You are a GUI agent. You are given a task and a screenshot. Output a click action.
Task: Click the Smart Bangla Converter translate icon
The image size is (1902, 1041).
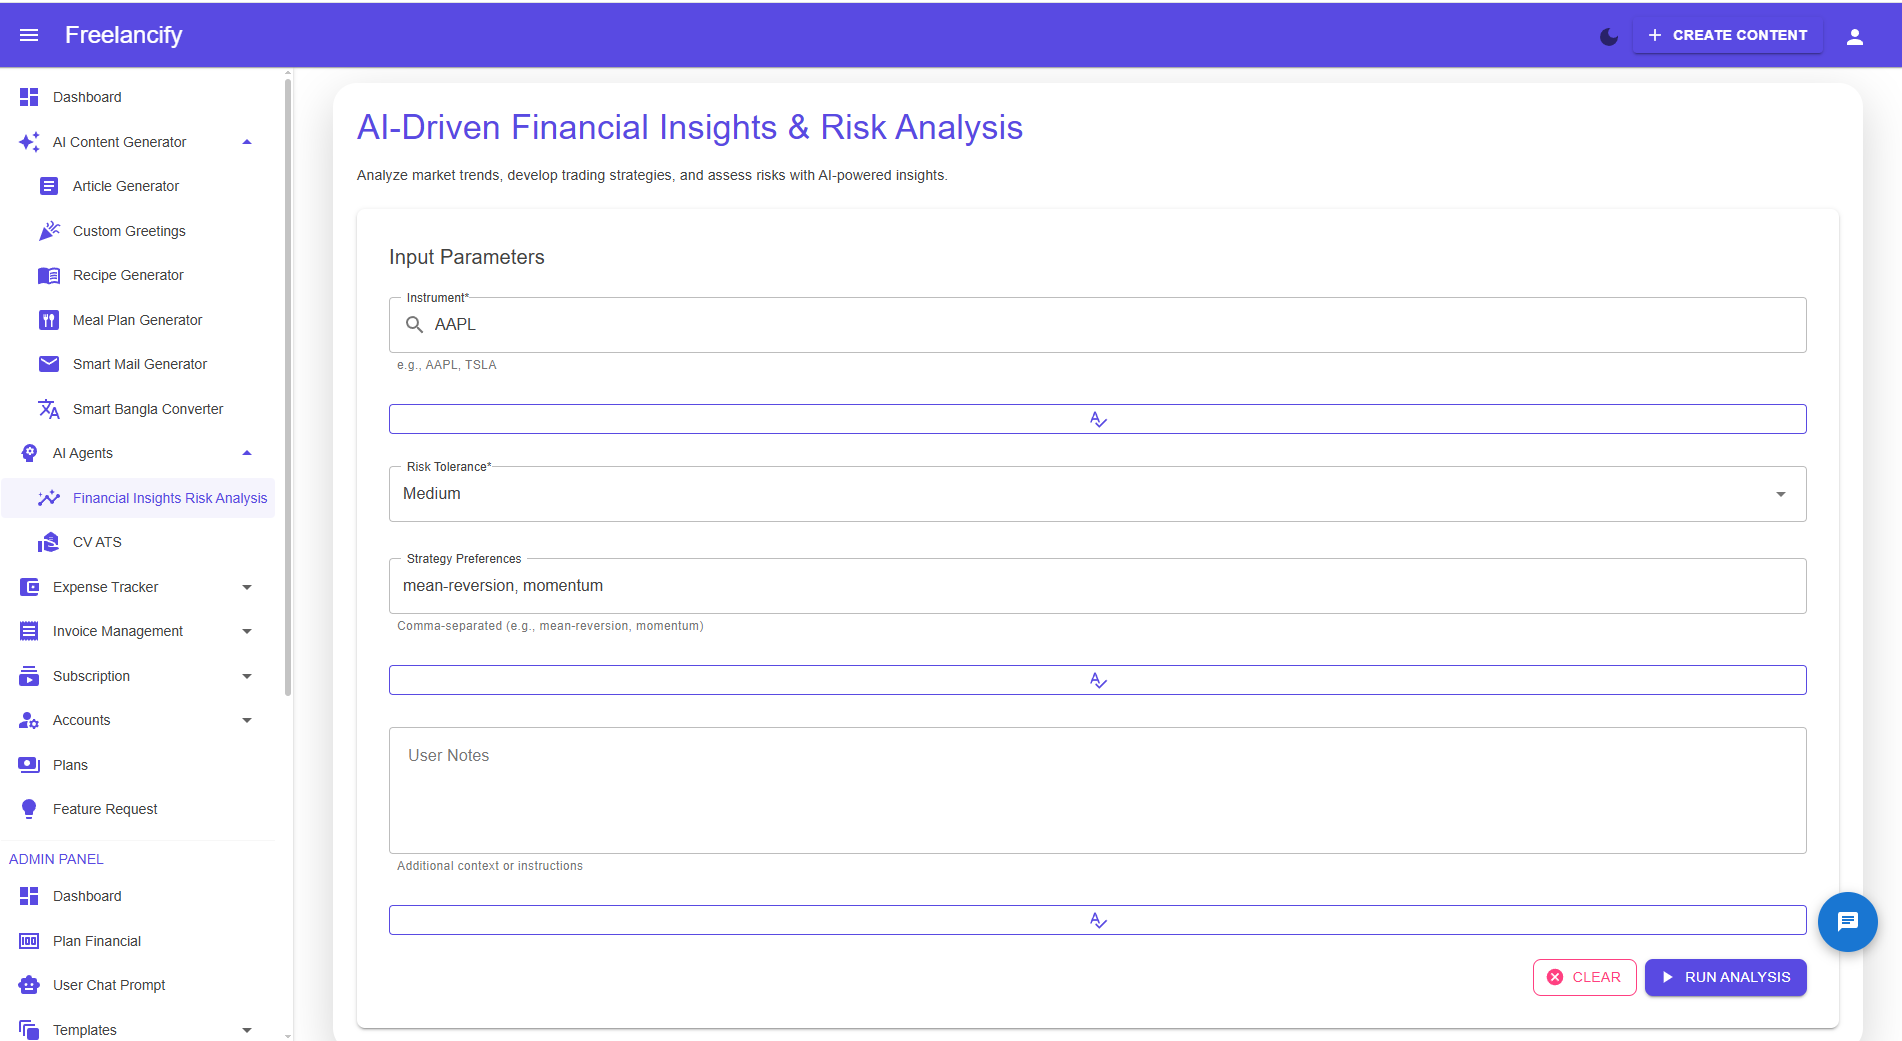pos(49,409)
